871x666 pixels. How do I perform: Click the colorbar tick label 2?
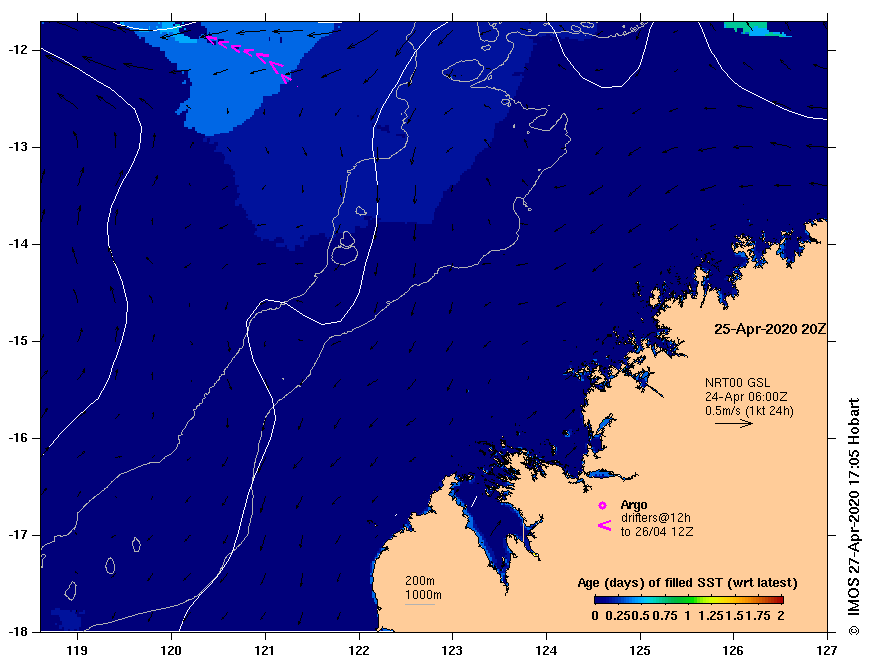click(780, 615)
